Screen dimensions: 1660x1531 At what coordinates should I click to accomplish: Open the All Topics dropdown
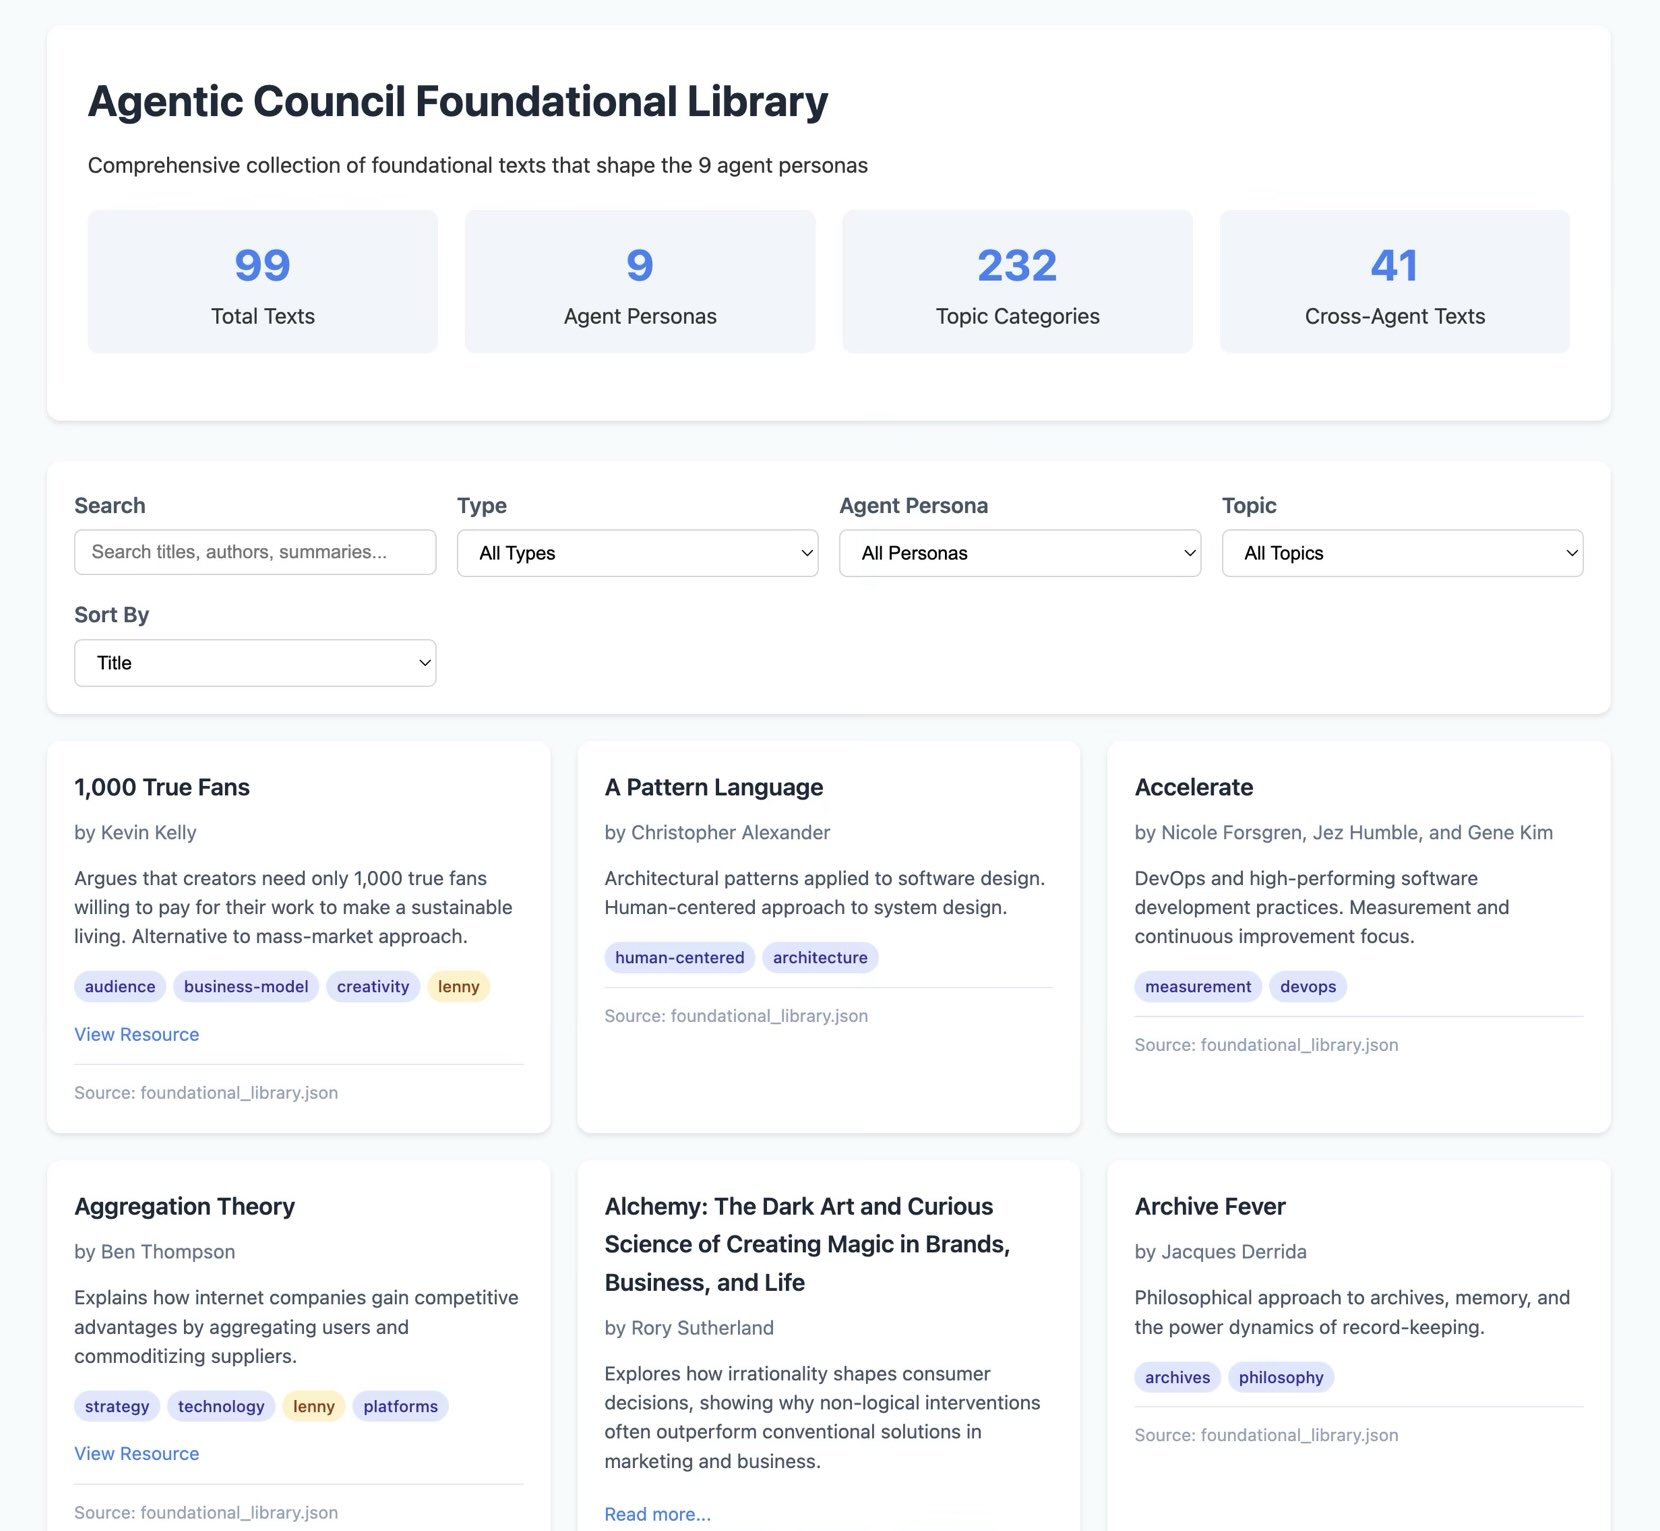(x=1401, y=553)
